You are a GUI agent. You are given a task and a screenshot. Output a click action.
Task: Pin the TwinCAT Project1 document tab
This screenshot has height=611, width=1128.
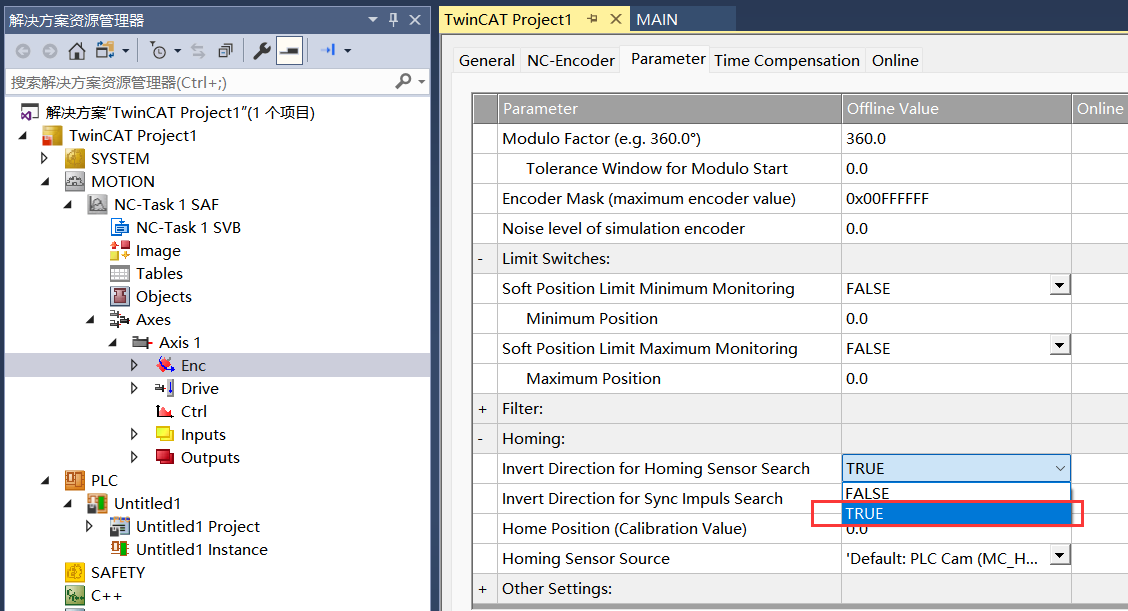592,19
